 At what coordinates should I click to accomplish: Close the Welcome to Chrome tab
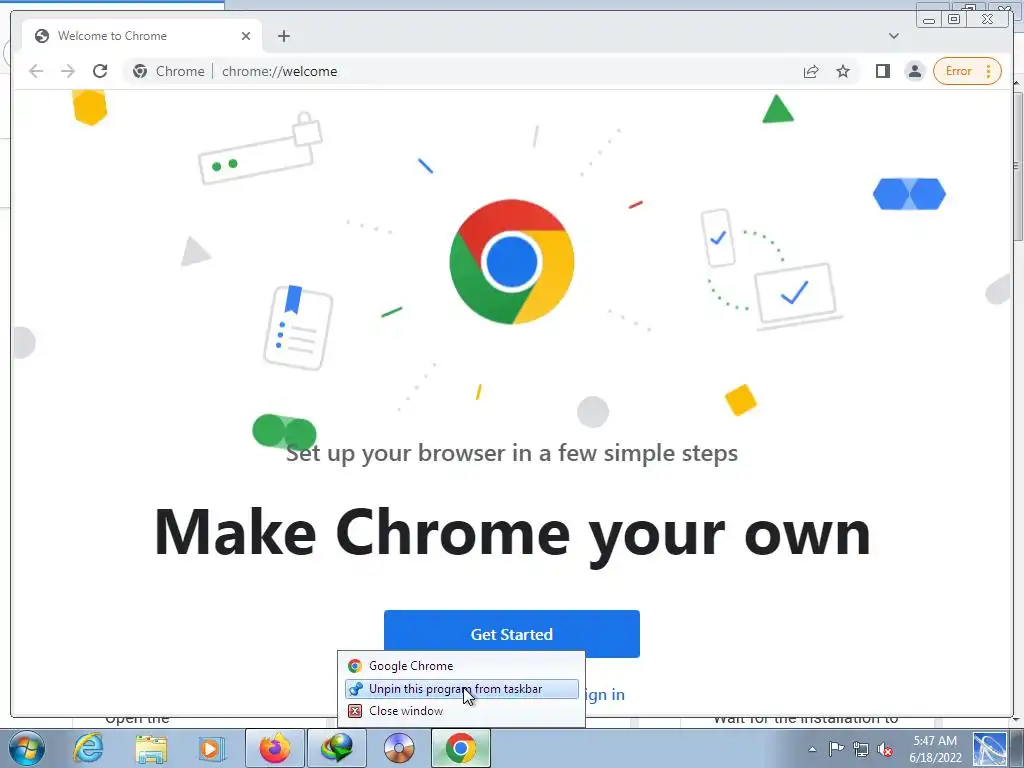[246, 36]
